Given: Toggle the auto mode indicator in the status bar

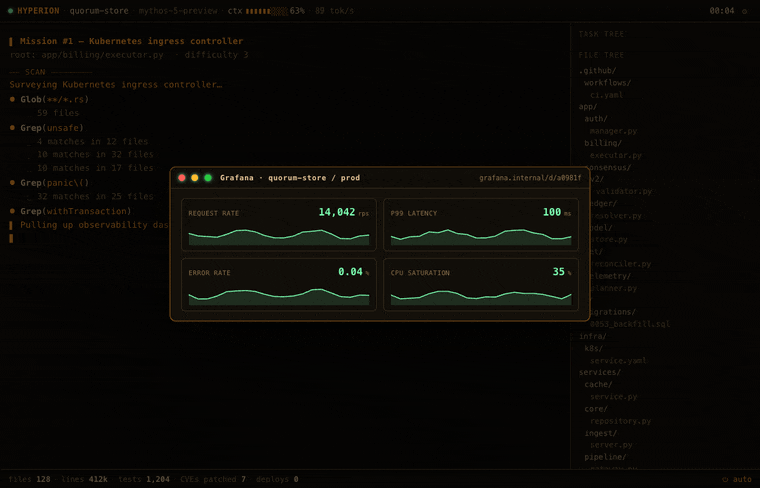Looking at the screenshot, I should 742,479.
